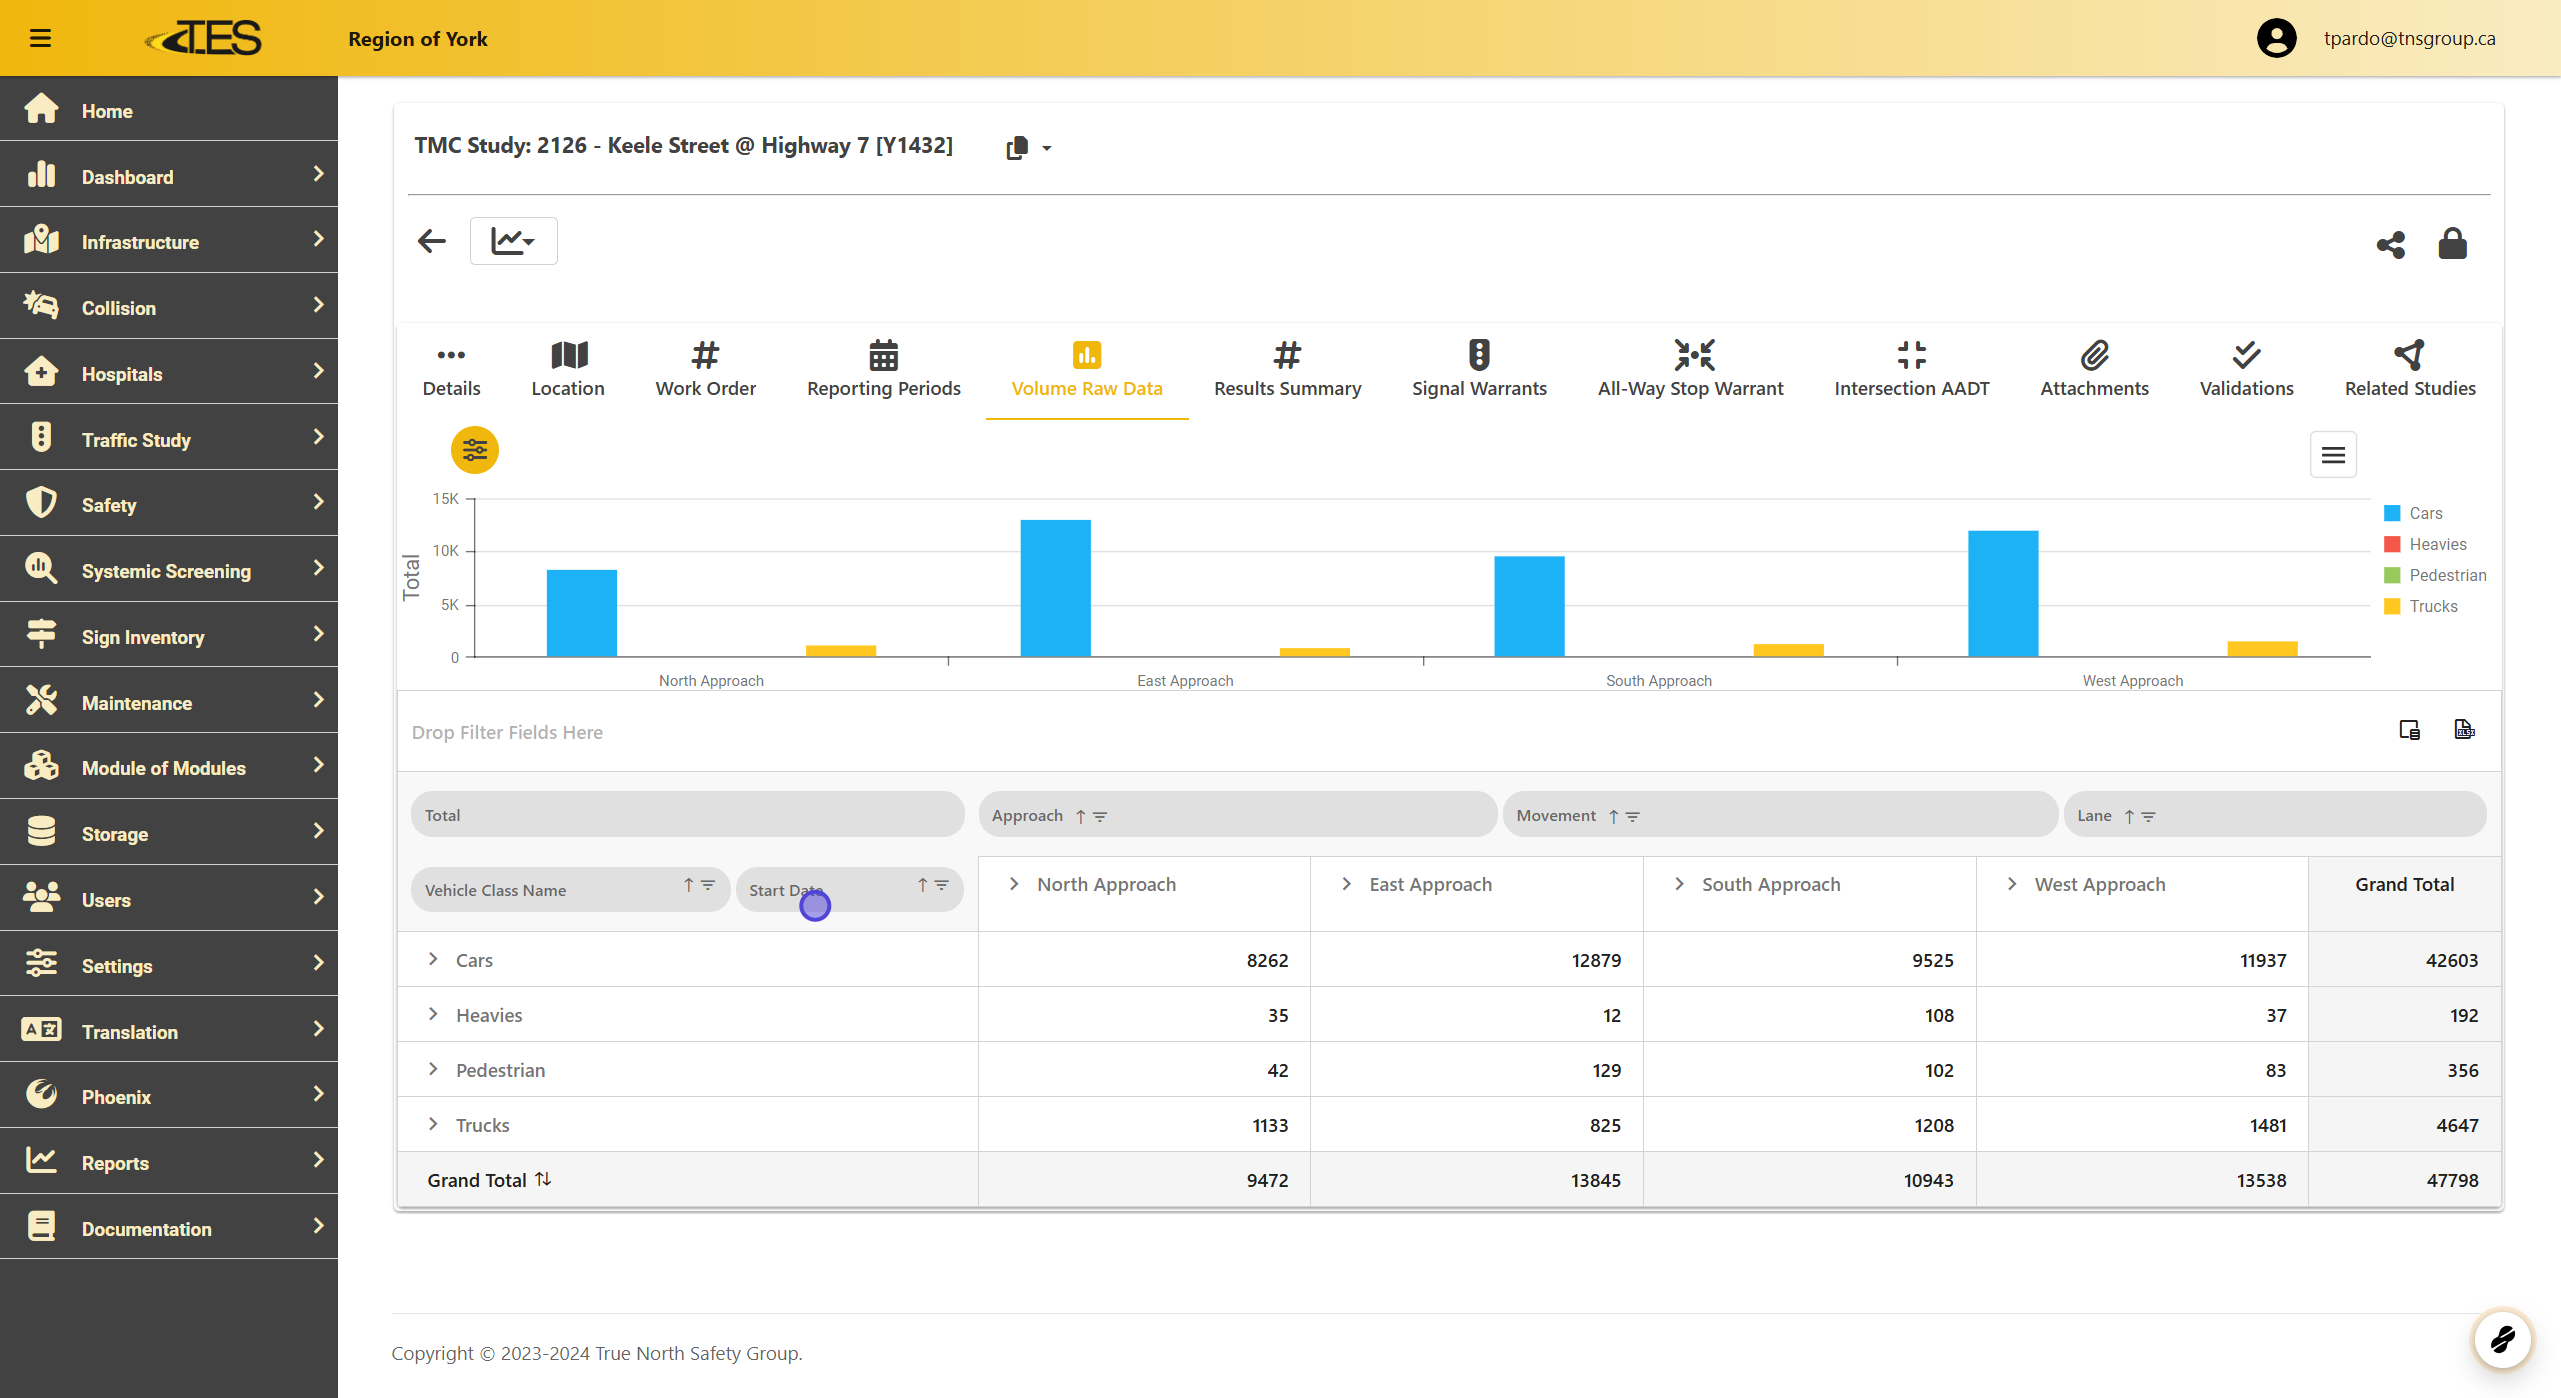Screen dimensions: 2561x1398
Task: Expand the Cars row
Action: point(433,959)
